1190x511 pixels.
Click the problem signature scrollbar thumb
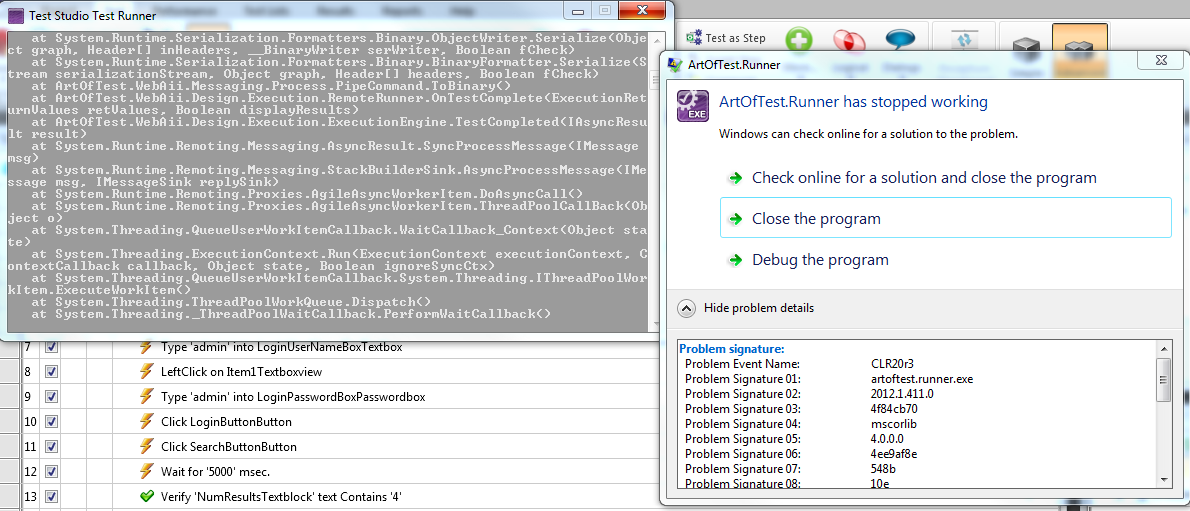click(1163, 379)
